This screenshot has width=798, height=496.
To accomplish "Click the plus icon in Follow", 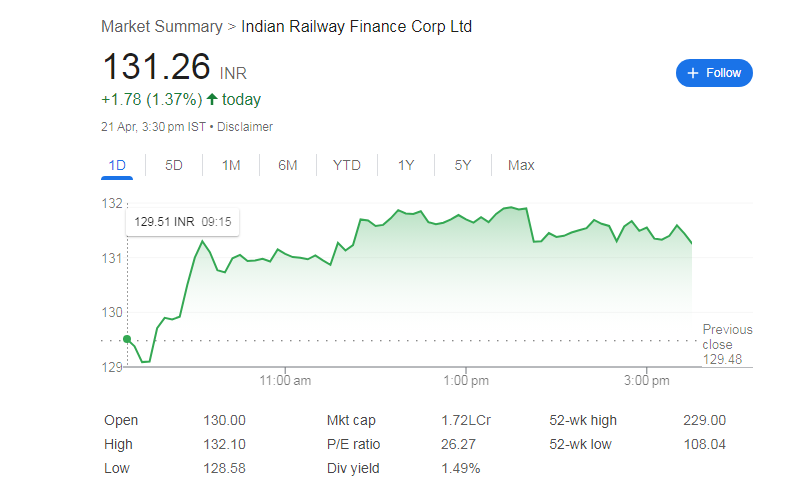I will coord(693,73).
